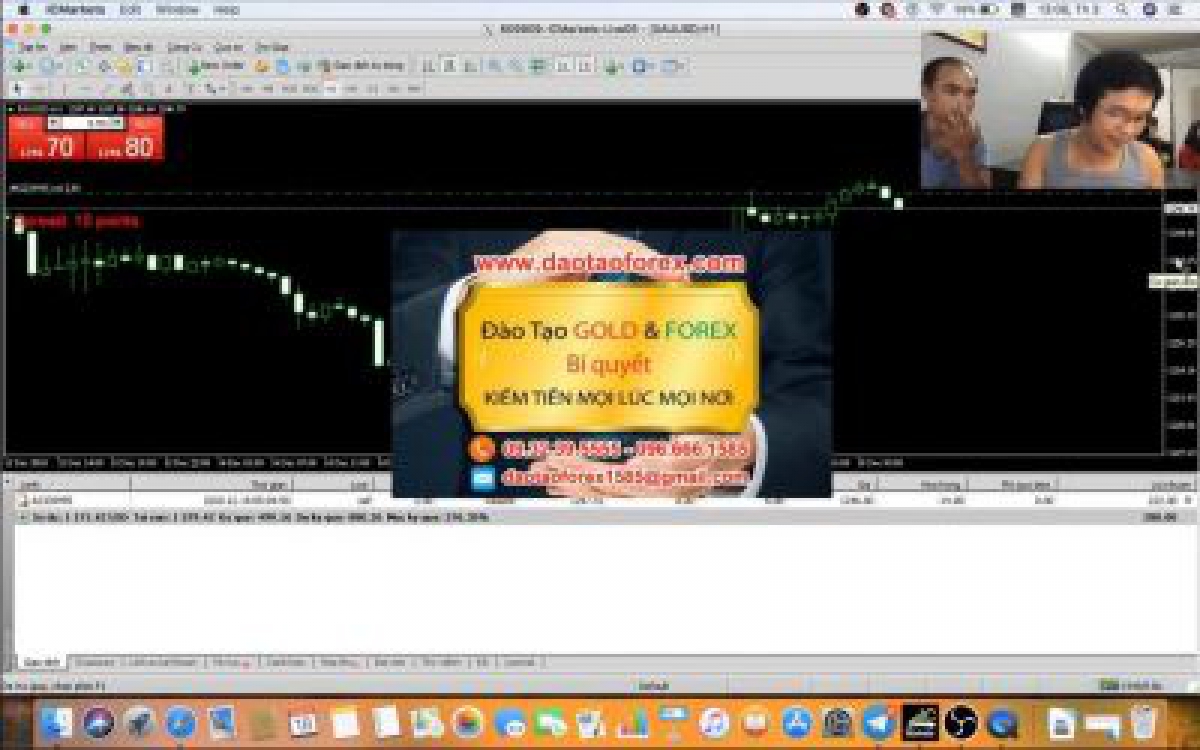Open Finder from the Dock

pos(57,722)
